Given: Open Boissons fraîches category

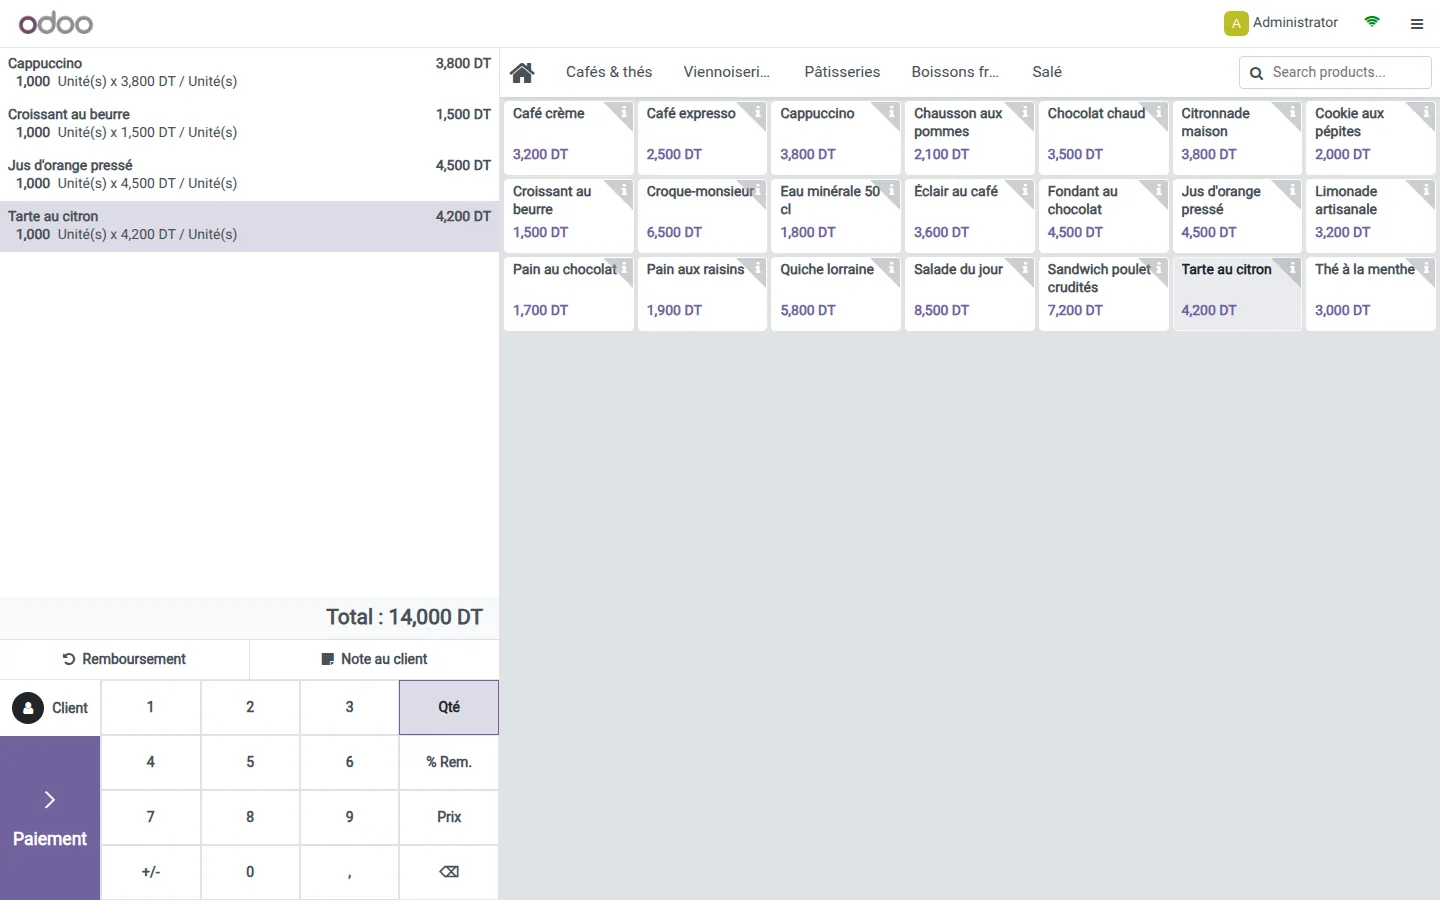Looking at the screenshot, I should (955, 72).
